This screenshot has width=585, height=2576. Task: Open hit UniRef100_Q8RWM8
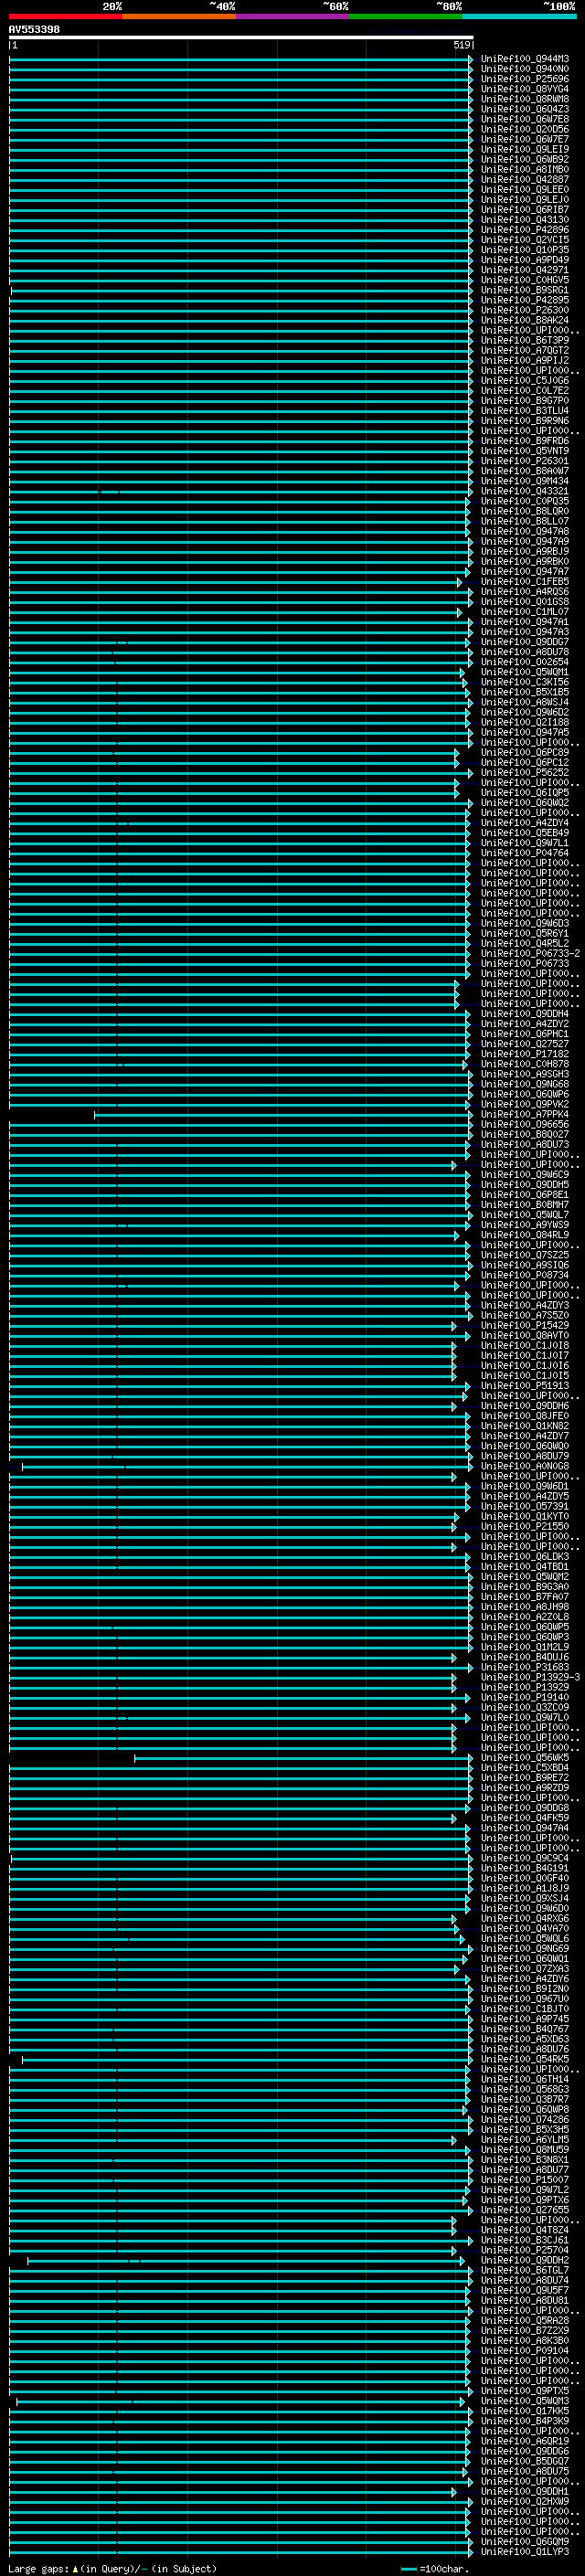point(525,99)
